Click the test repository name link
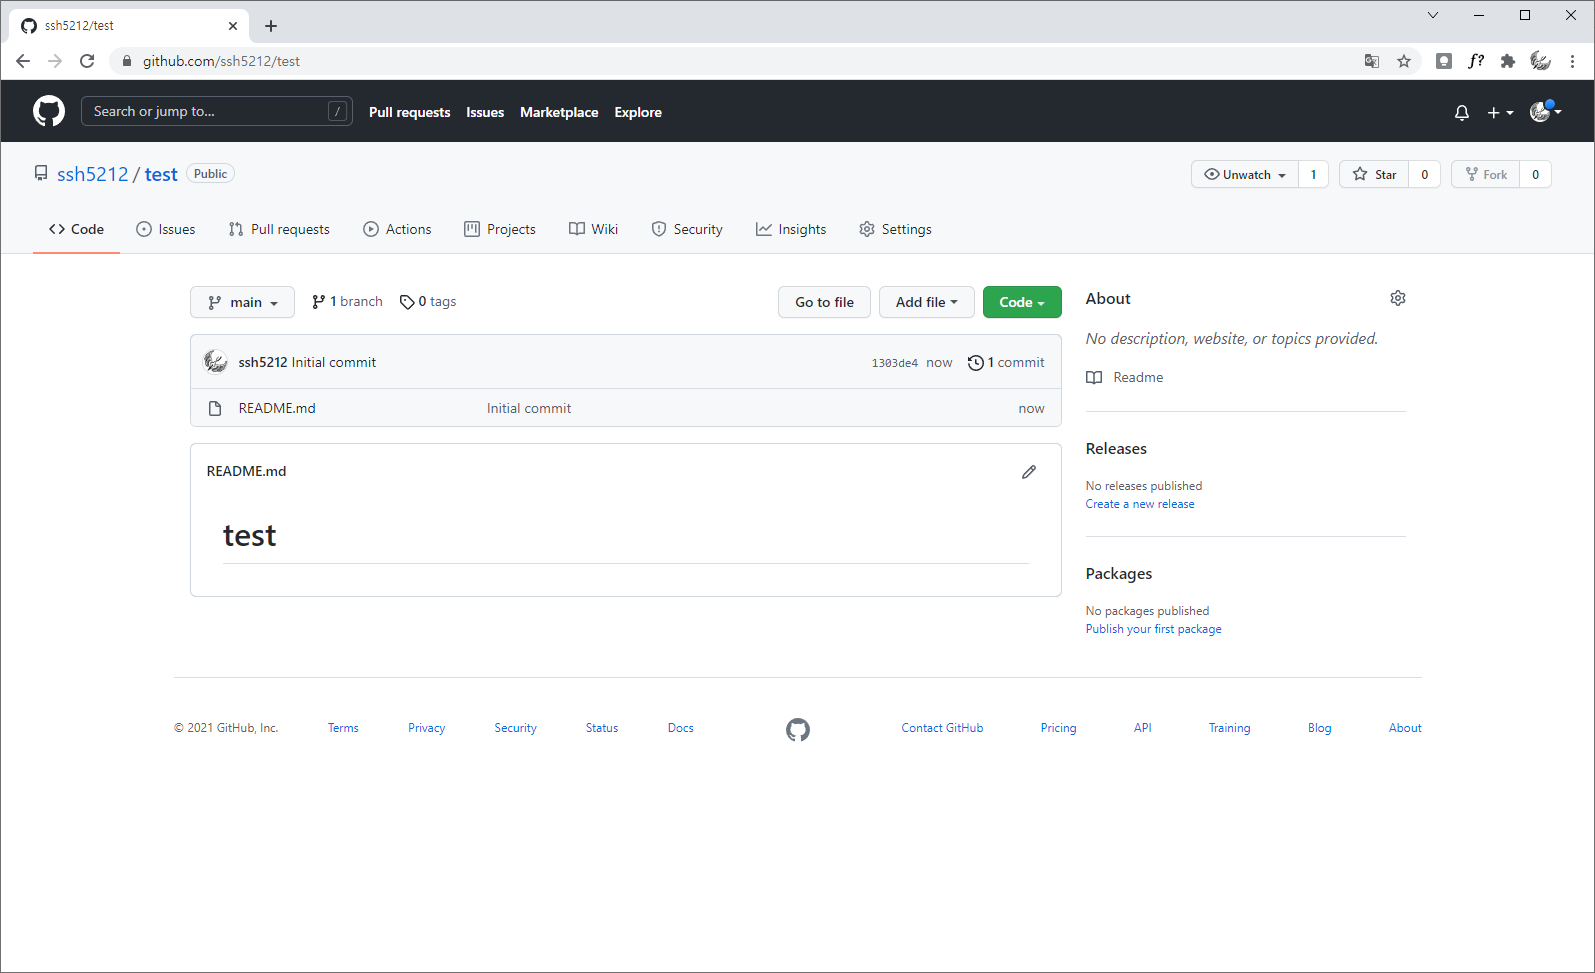 pos(161,174)
